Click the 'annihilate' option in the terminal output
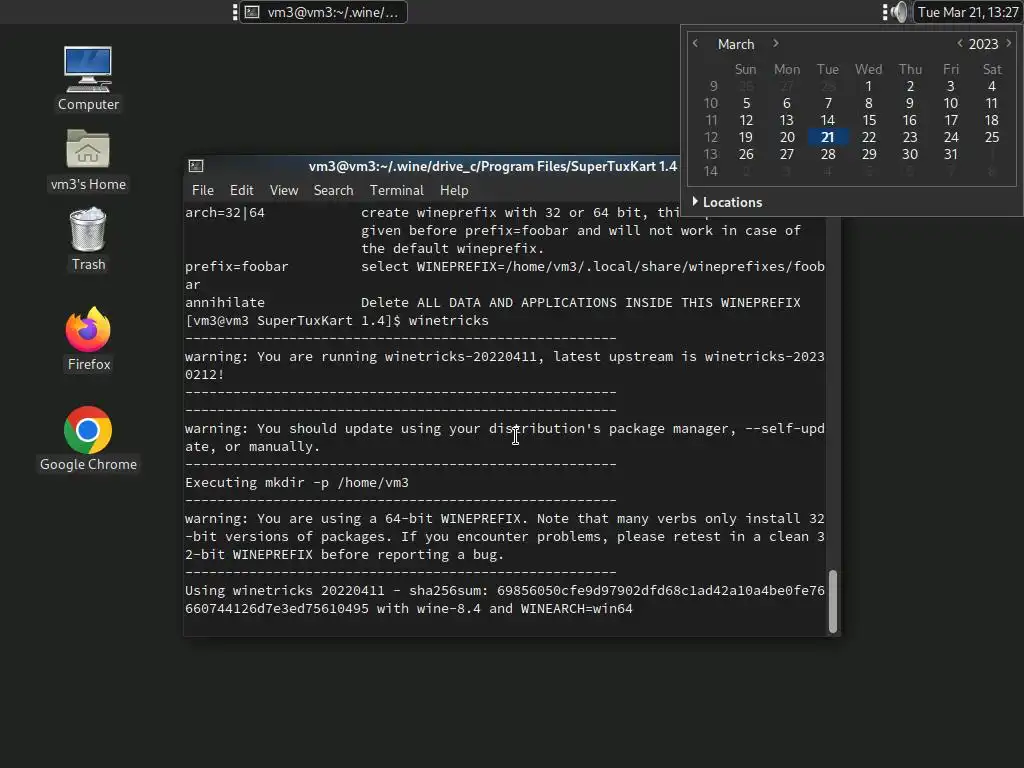The height and width of the screenshot is (768, 1024). [225, 302]
